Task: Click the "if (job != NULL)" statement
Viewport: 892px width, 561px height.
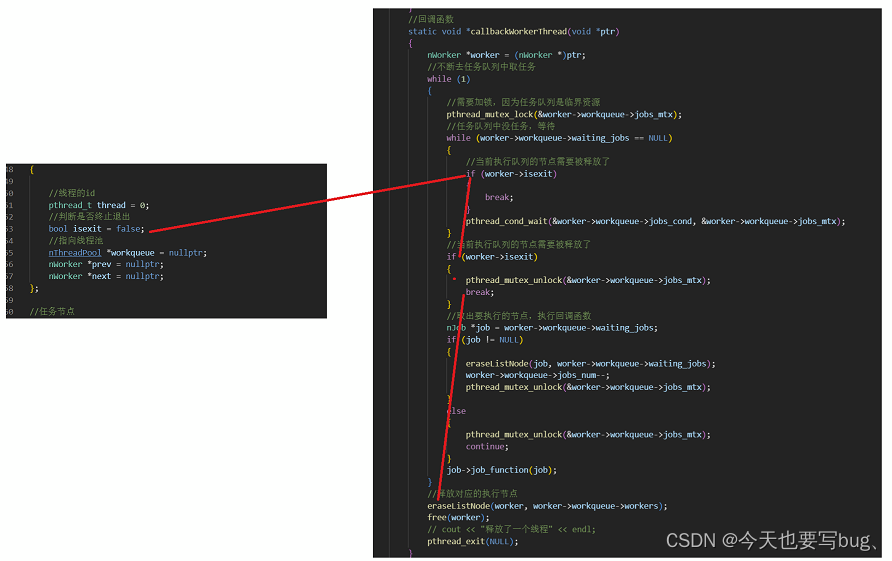Action: click(485, 340)
